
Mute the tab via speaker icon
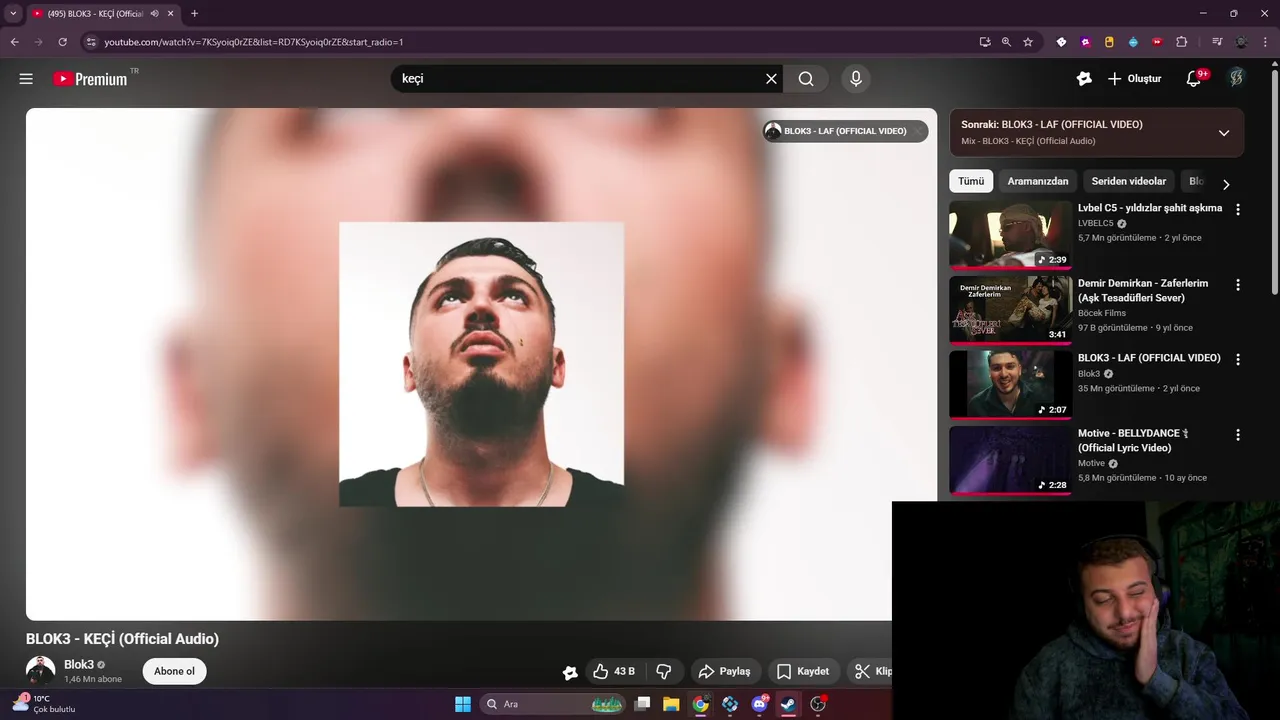(154, 14)
